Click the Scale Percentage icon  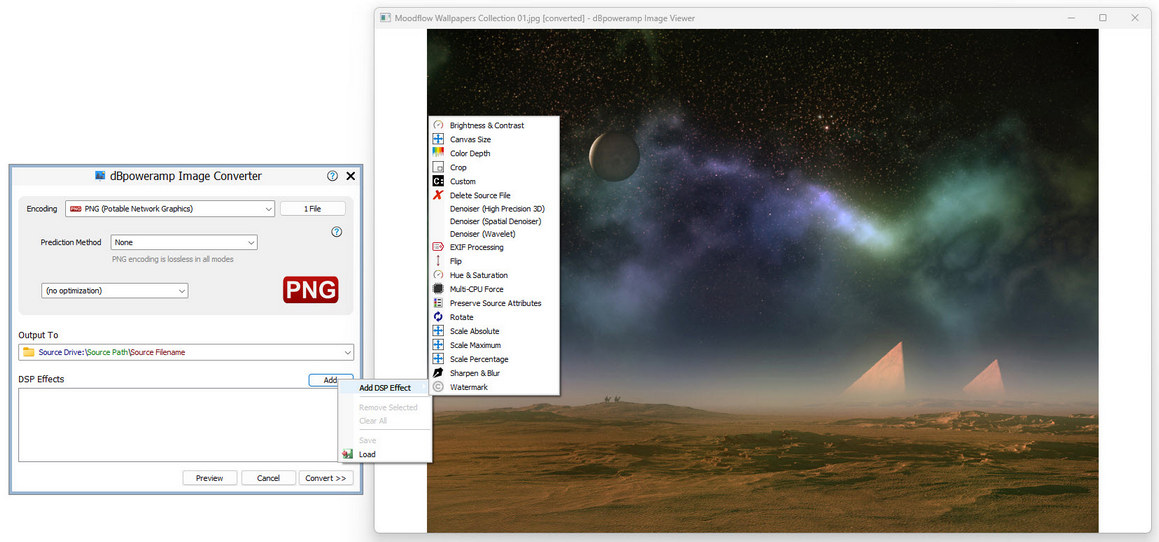(x=438, y=359)
